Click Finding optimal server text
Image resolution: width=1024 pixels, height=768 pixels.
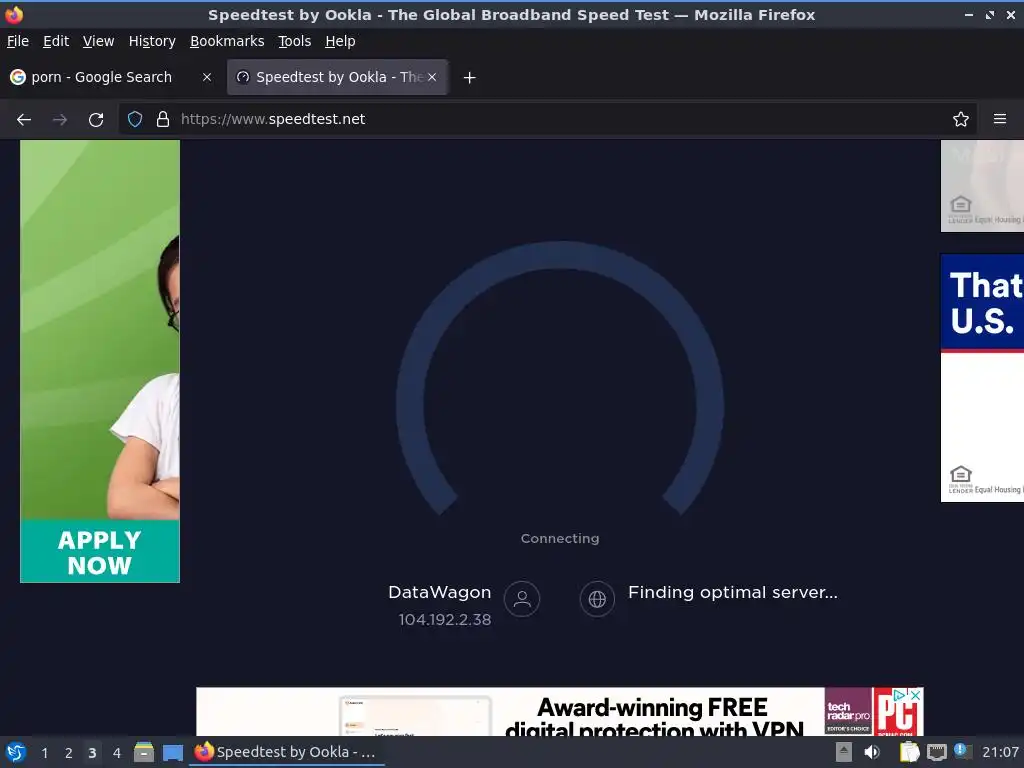(733, 592)
